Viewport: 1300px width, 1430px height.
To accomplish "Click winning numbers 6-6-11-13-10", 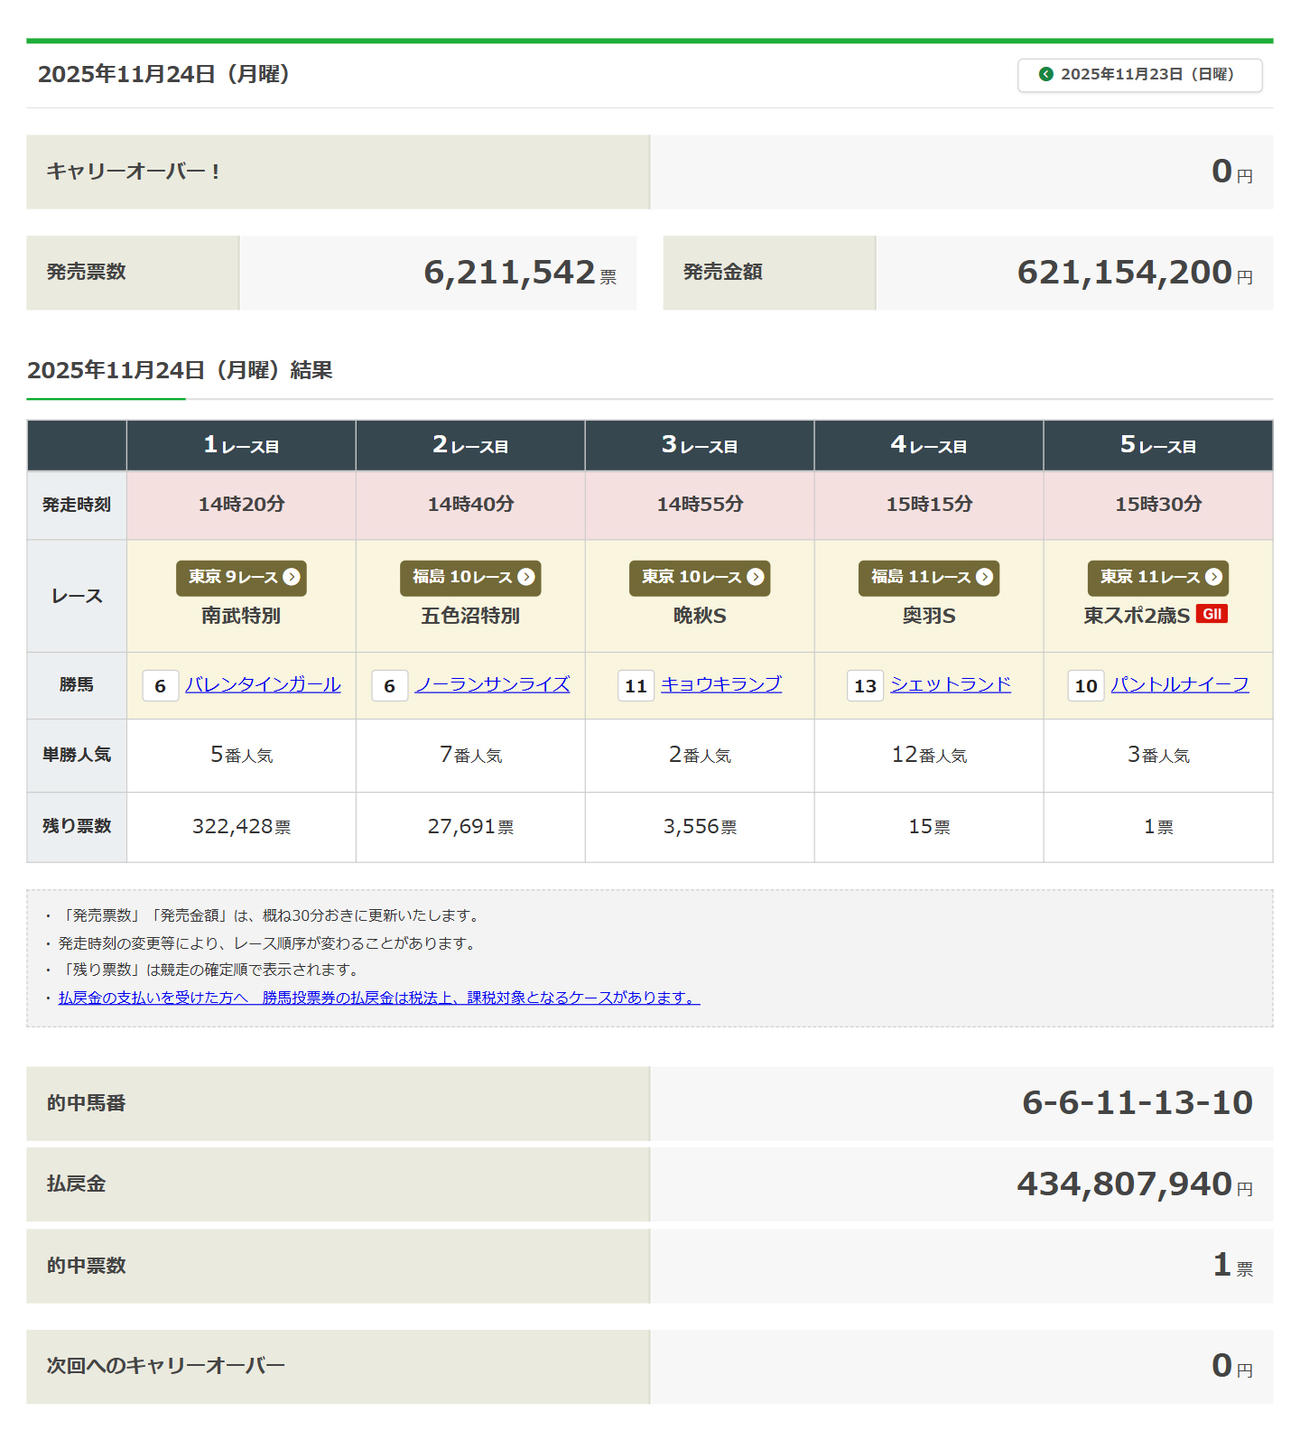I will 1137,1103.
